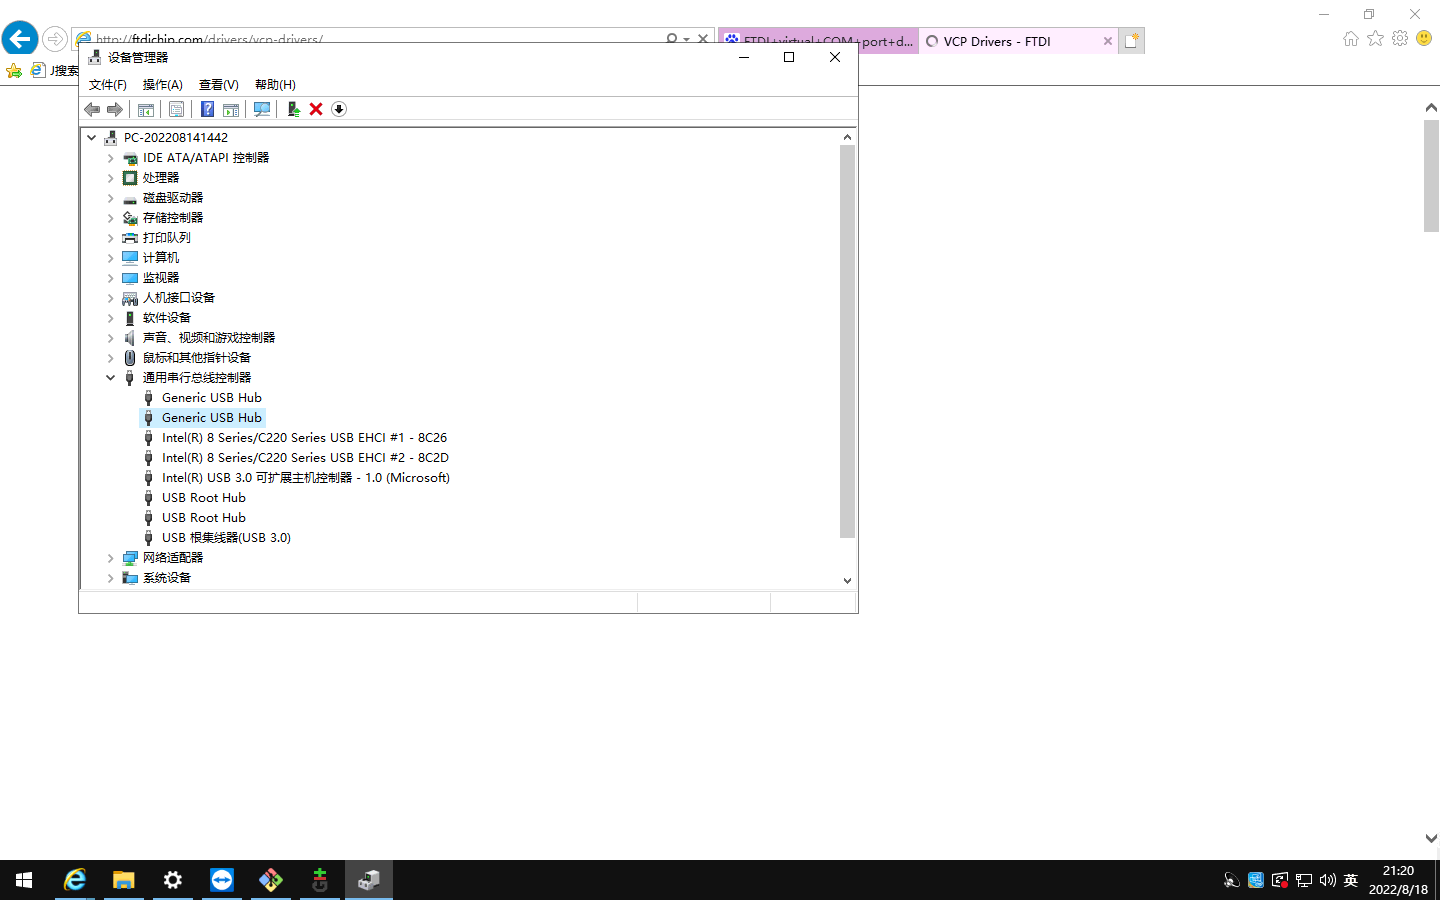1440x900 pixels.
Task: Expand the 系统设备 category
Action: [111, 578]
